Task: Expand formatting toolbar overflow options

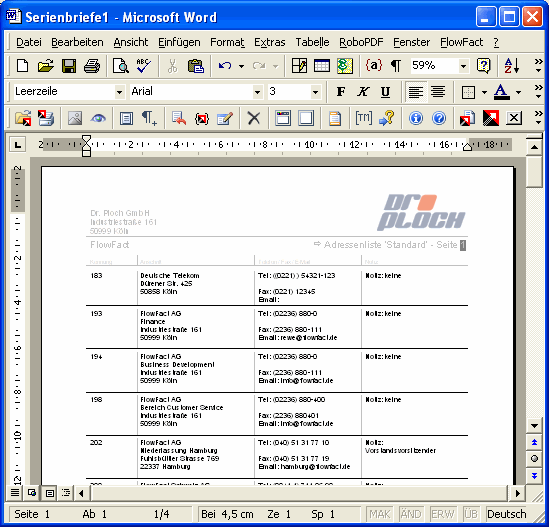Action: pyautogui.click(x=538, y=92)
